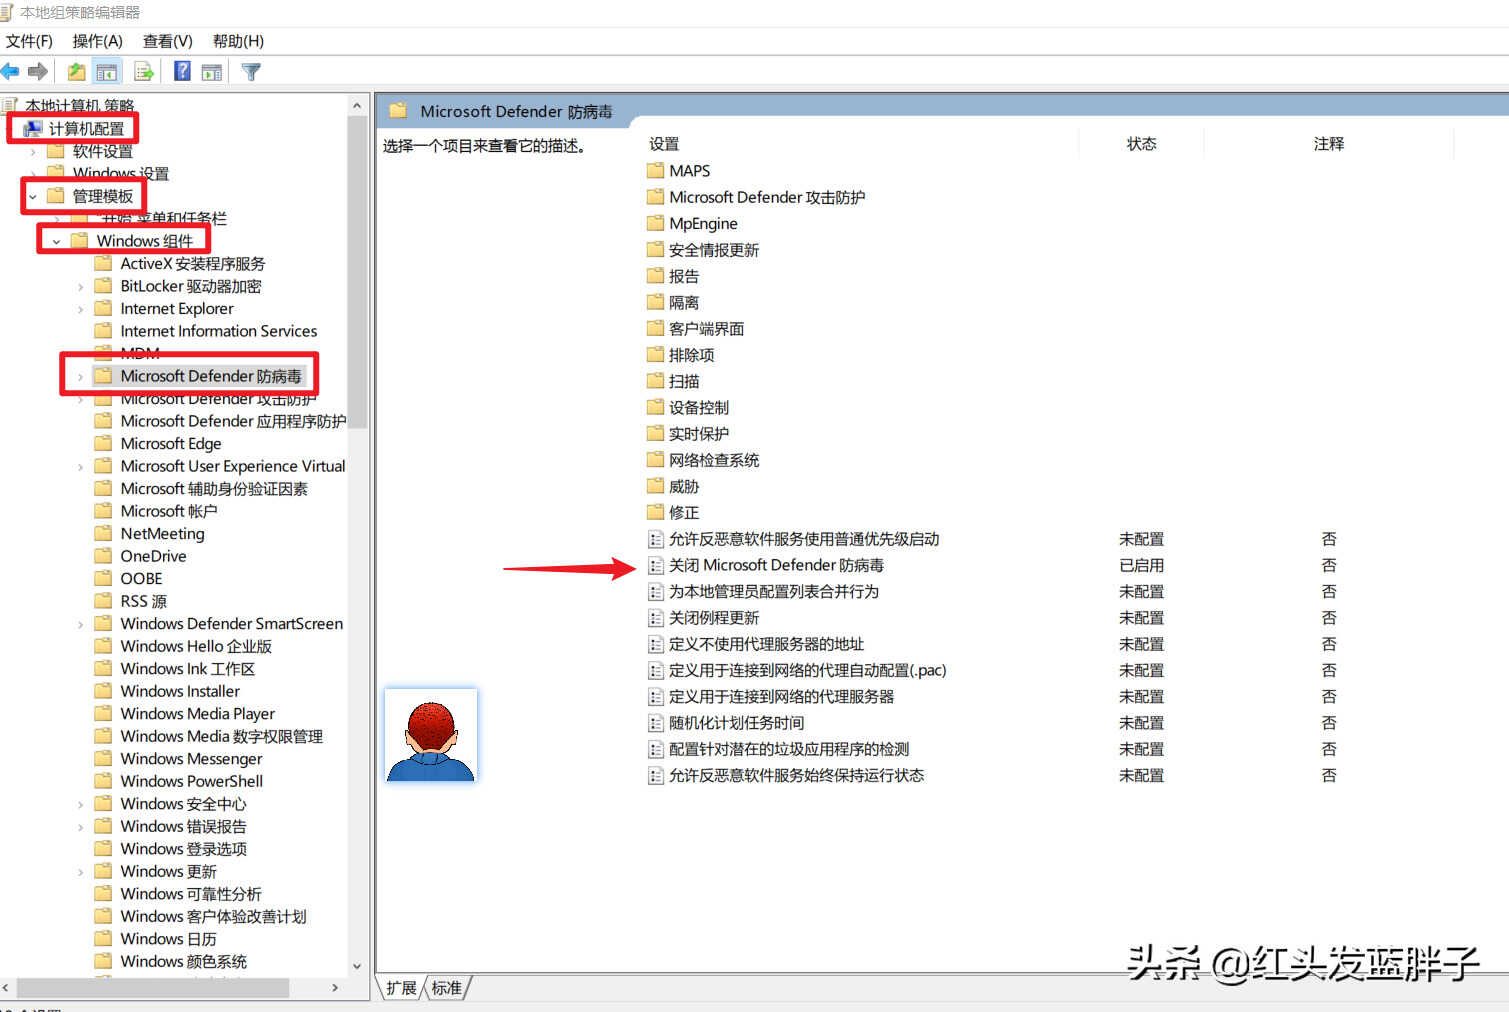Expand Windows Defender SmartScreen node

pos(81,624)
